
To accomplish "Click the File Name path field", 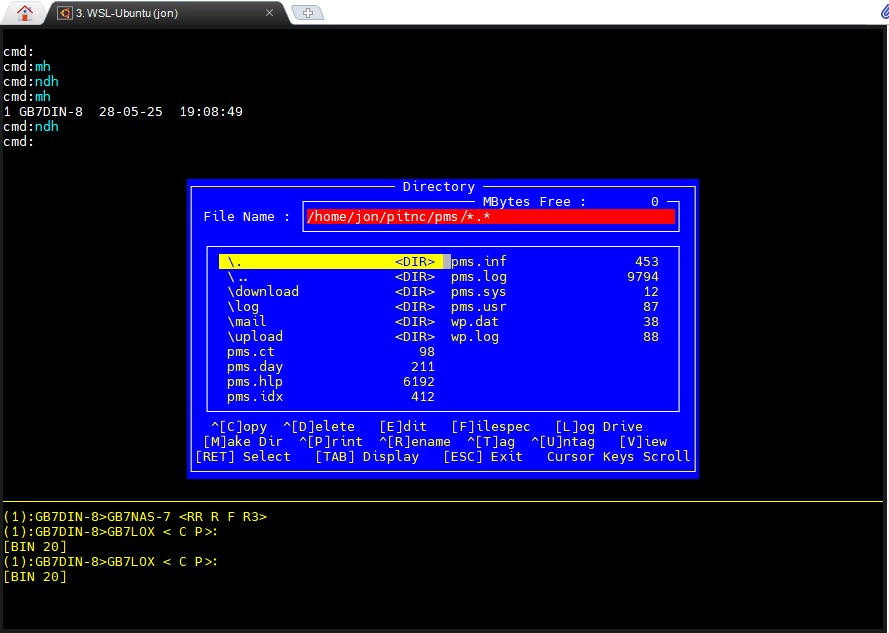I will (490, 217).
